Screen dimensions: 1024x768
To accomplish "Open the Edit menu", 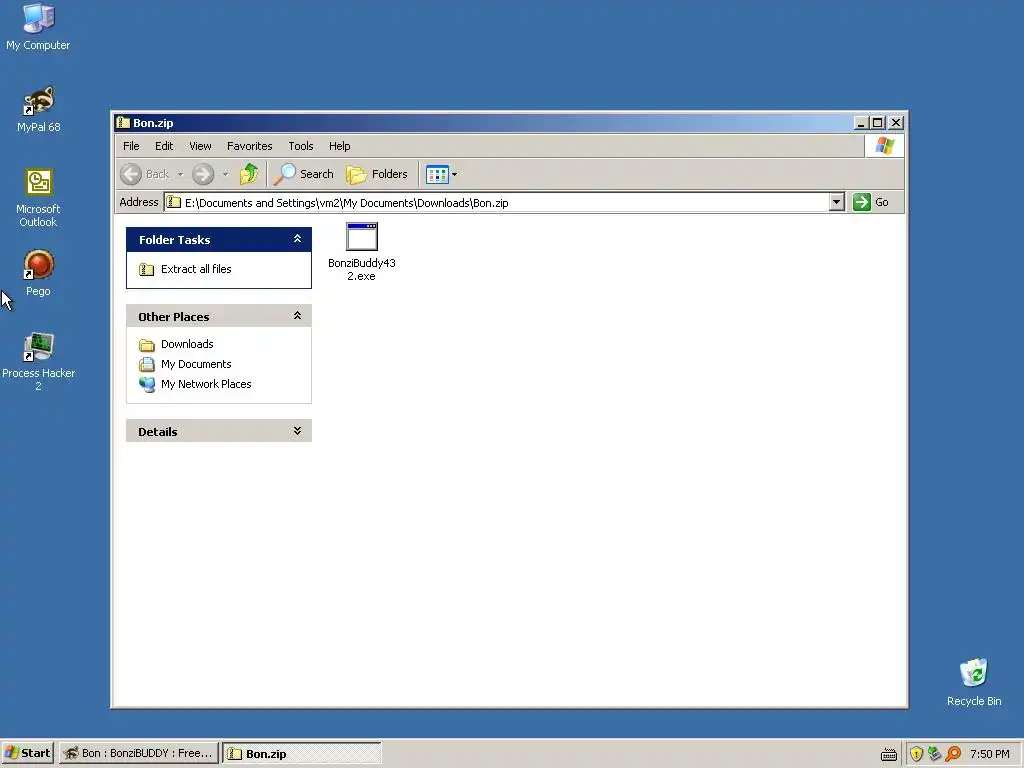I will 164,146.
